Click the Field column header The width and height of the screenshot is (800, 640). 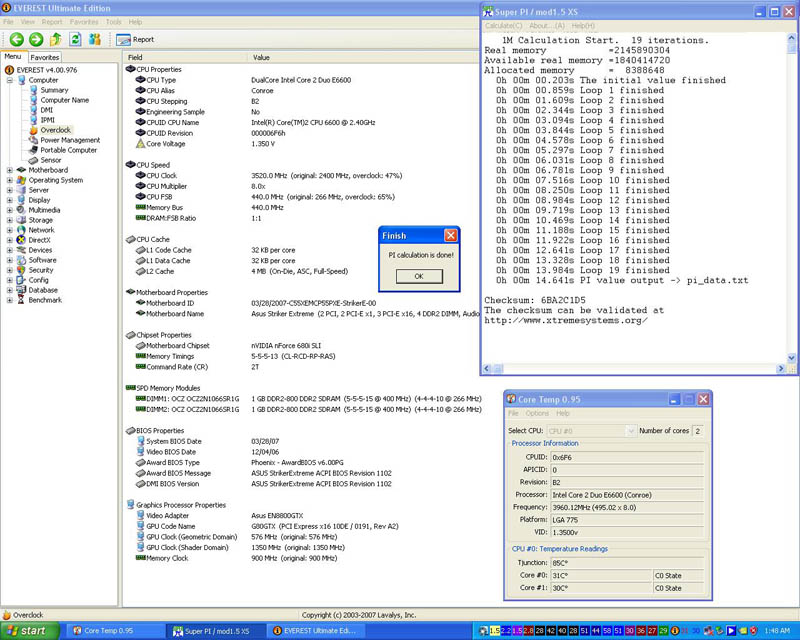coord(185,57)
